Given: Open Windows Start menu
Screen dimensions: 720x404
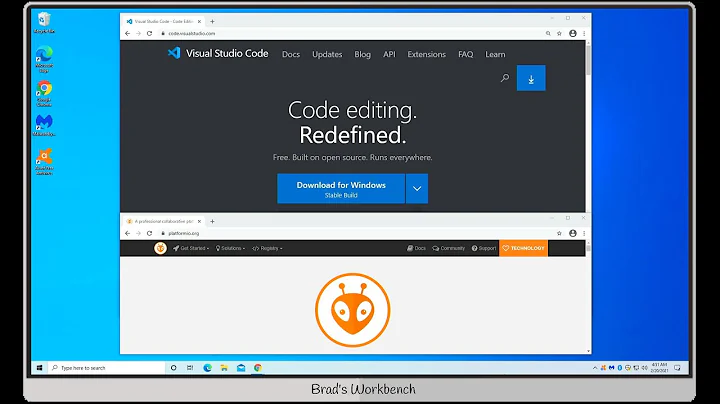Looking at the screenshot, I should point(39,368).
